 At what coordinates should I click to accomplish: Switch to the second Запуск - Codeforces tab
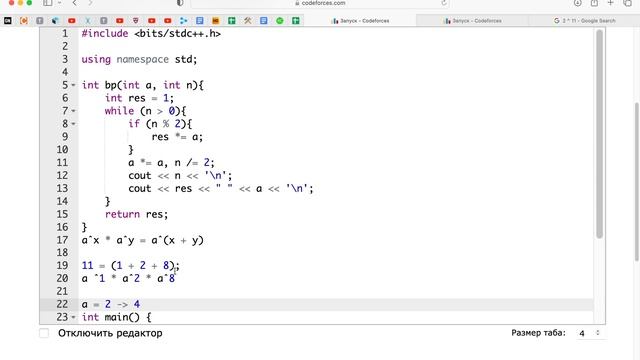click(473, 20)
